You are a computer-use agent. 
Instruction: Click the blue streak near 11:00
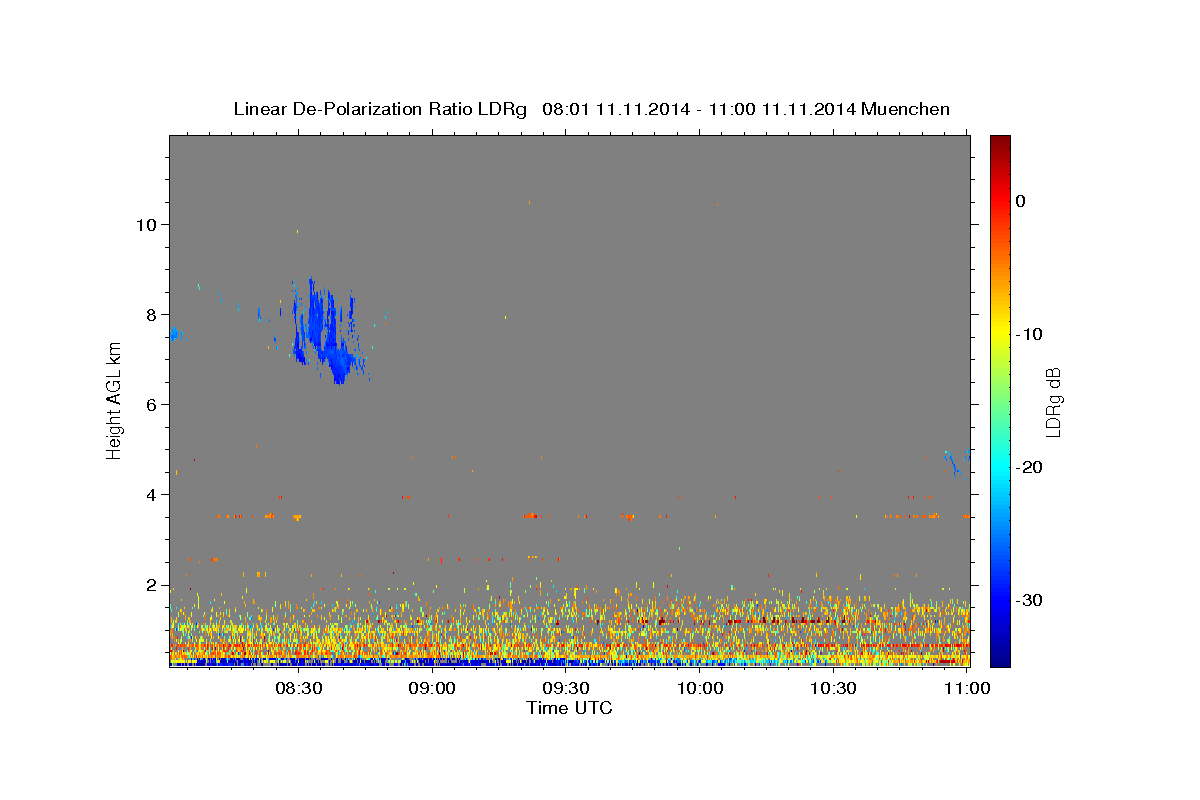952,463
